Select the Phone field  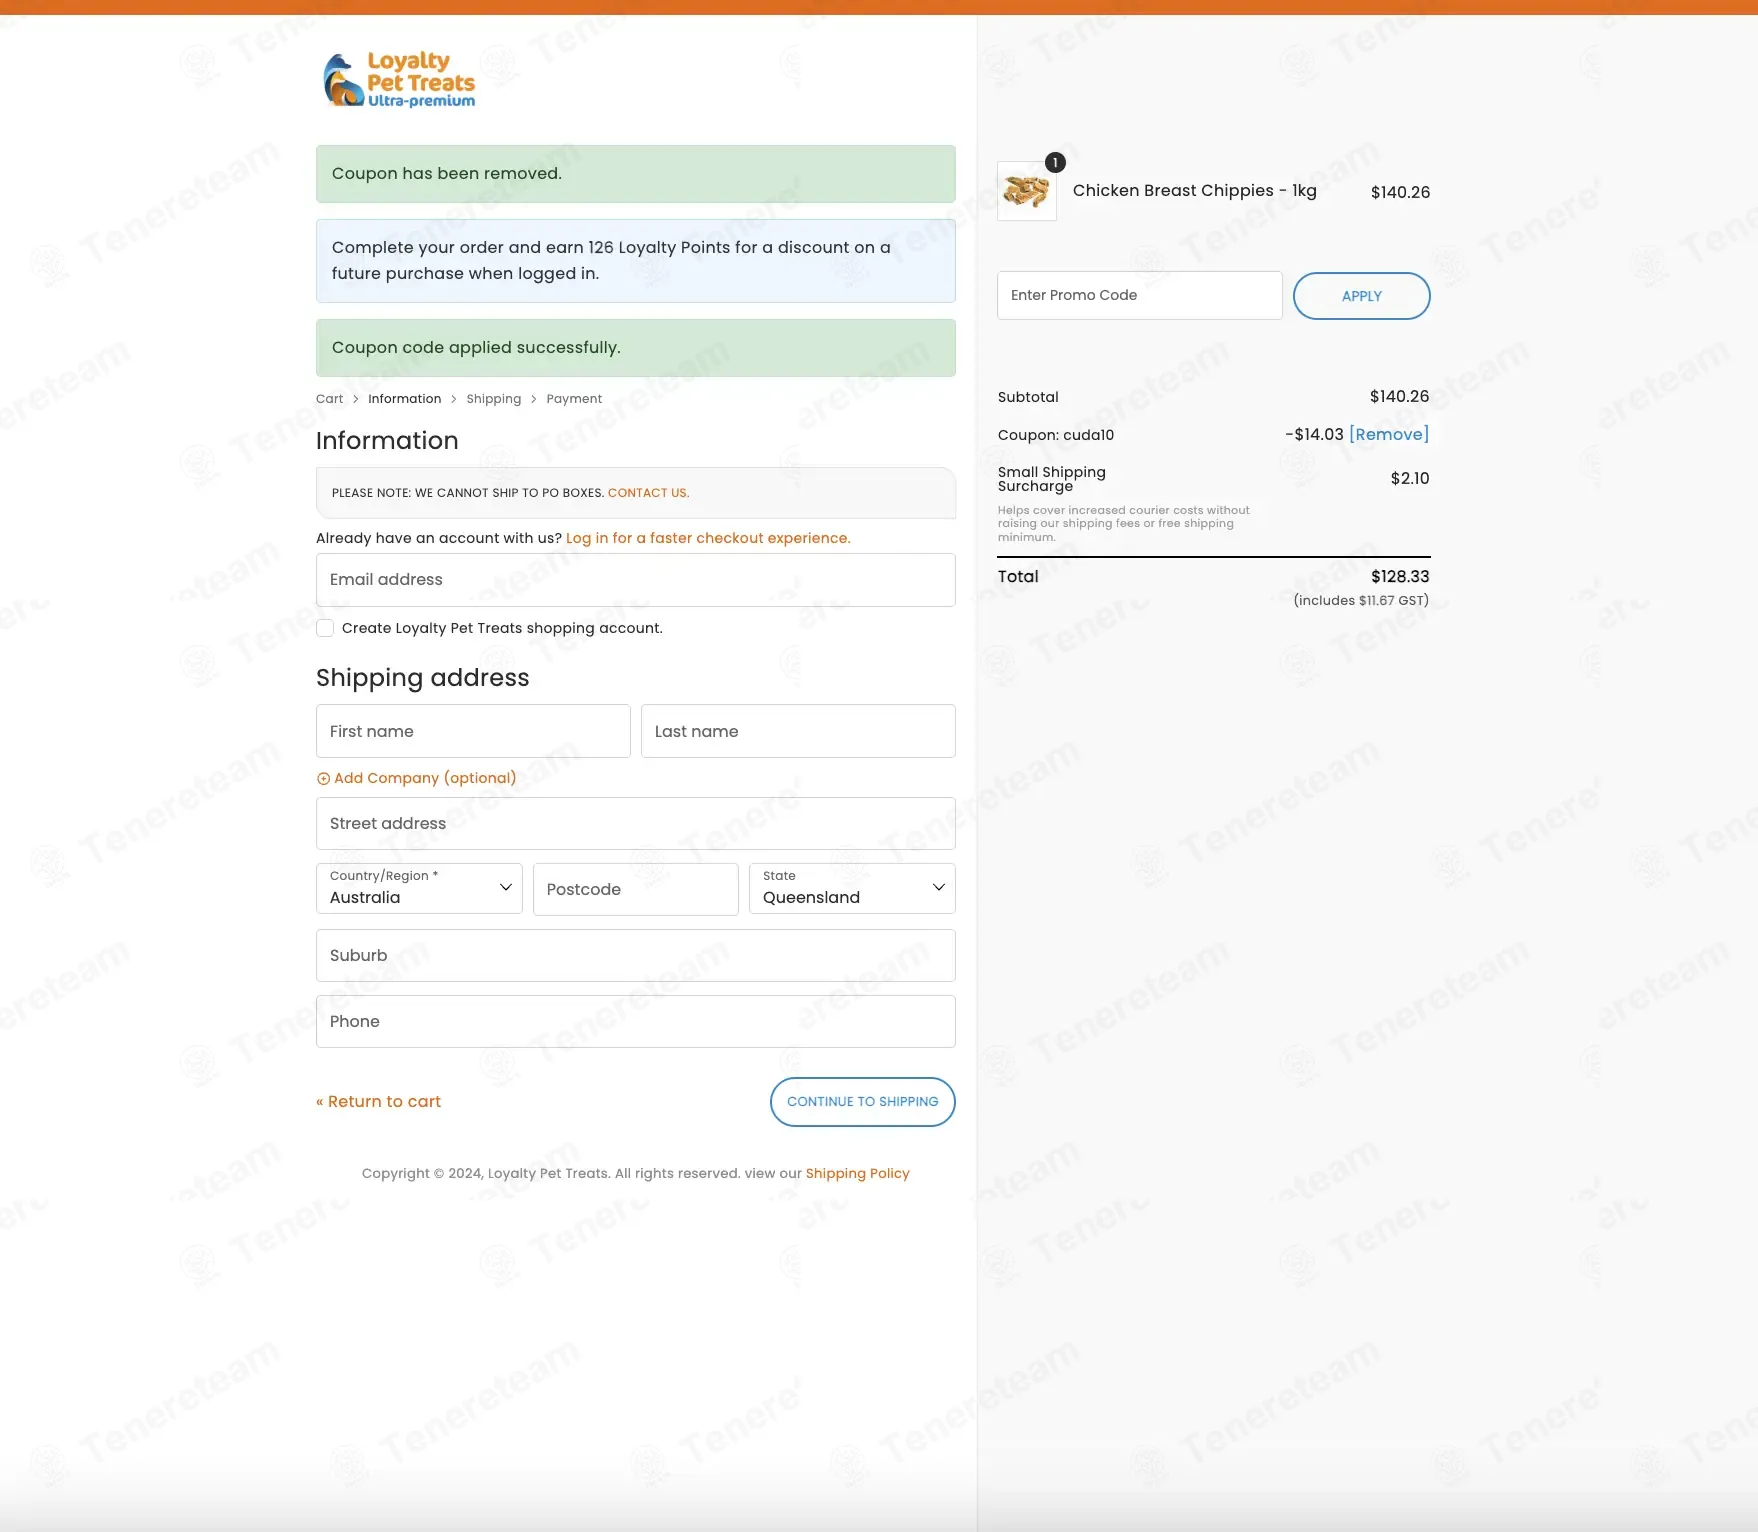tap(635, 1021)
